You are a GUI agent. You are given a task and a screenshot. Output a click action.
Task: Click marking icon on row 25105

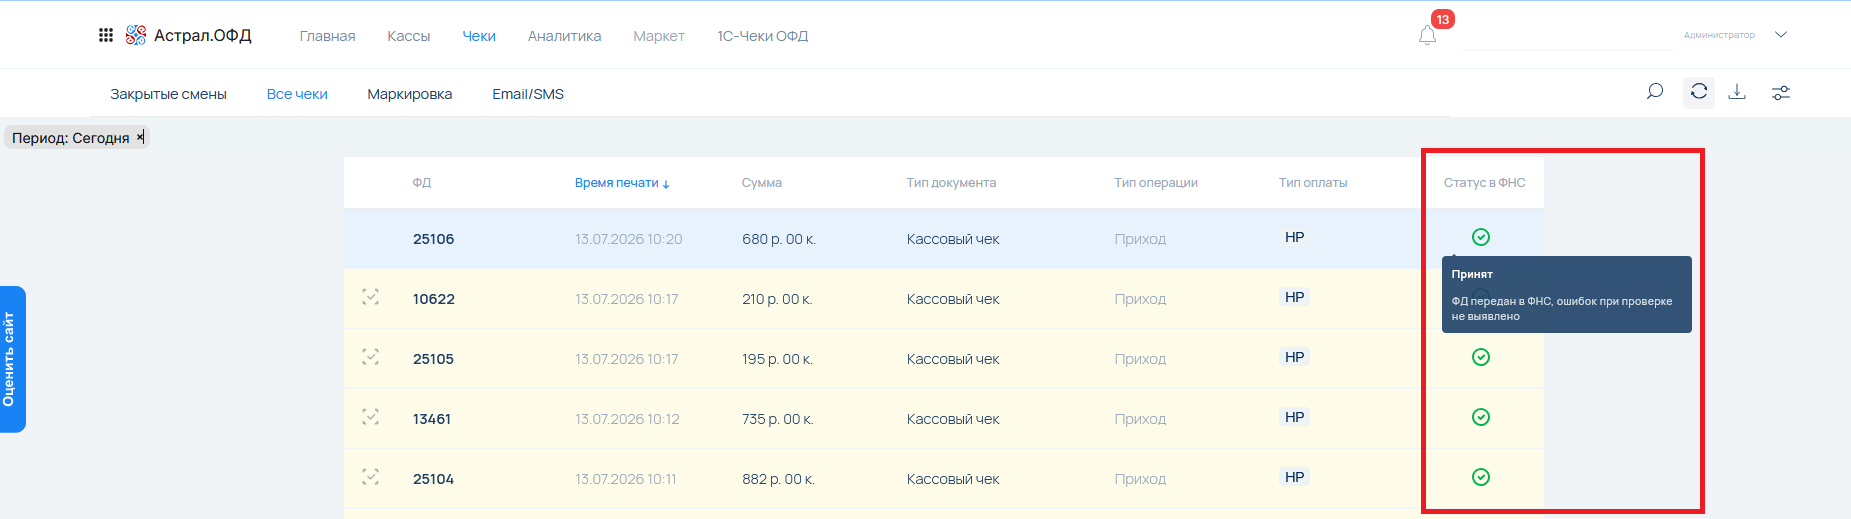[x=370, y=357]
